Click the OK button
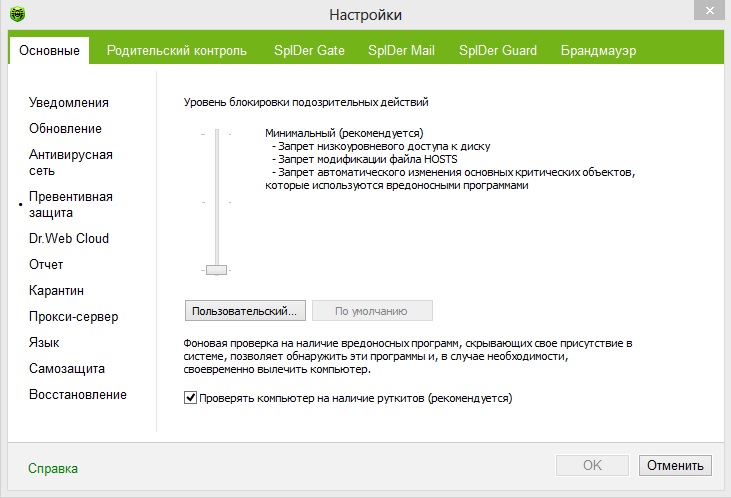The image size is (731, 498). 592,465
